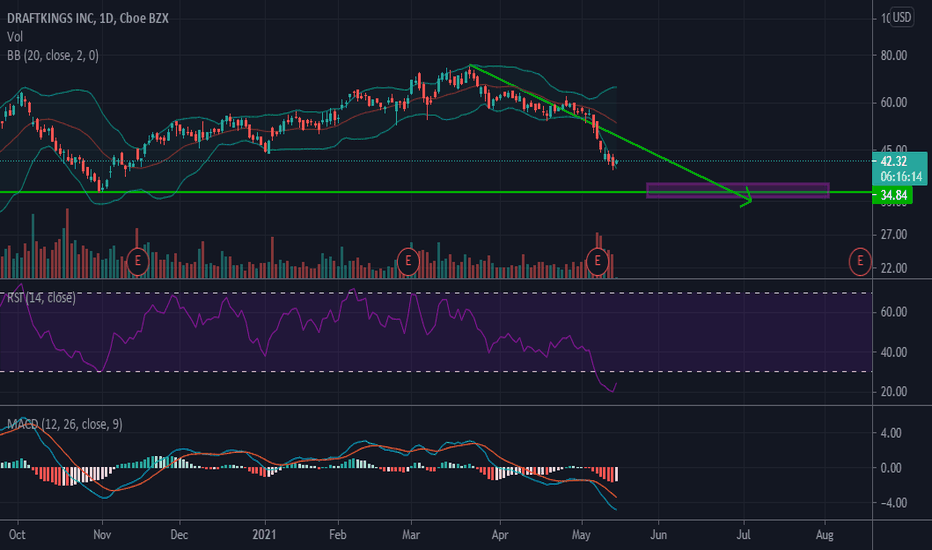Click the upcoming earnings marker in August

(x=859, y=261)
